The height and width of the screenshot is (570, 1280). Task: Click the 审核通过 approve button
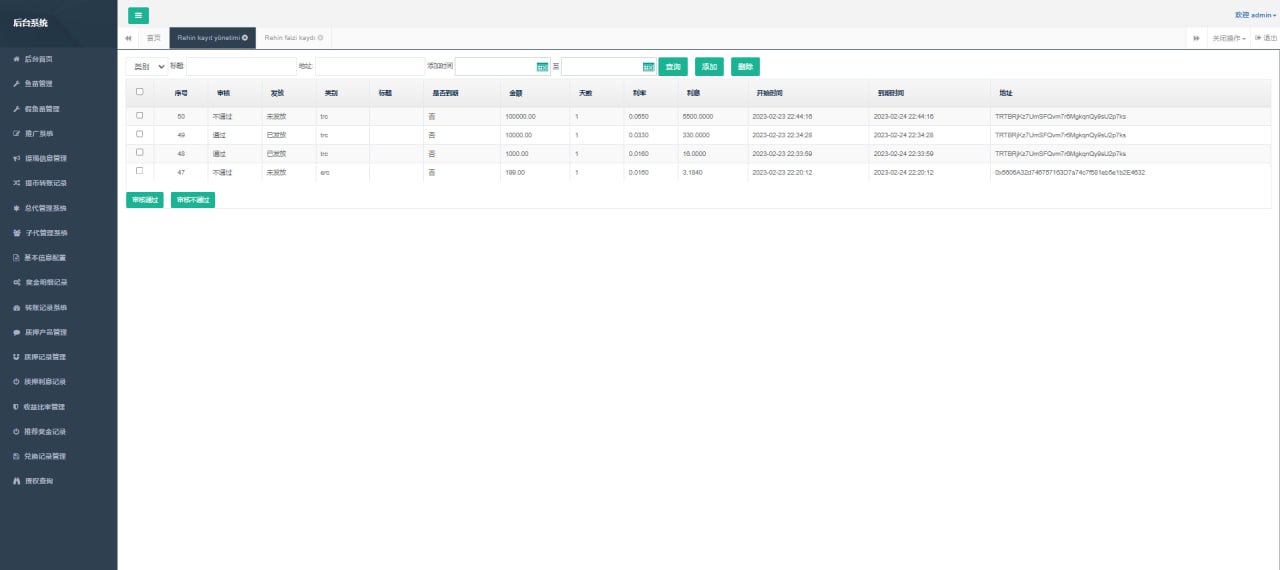tap(145, 200)
